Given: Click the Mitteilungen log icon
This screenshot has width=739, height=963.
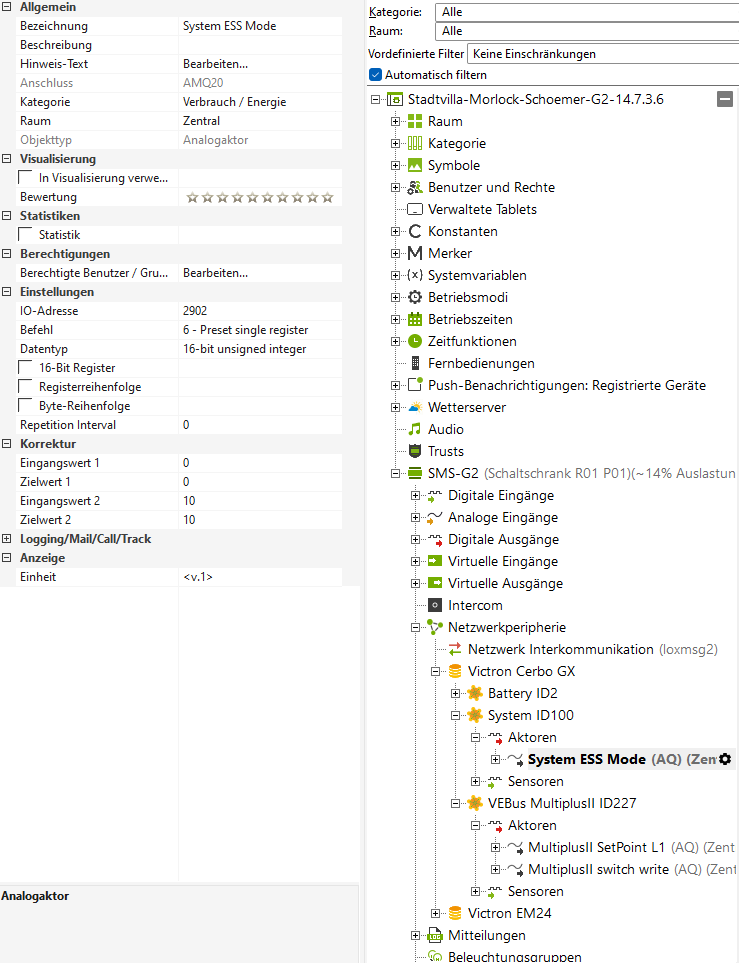Looking at the screenshot, I should pos(435,935).
